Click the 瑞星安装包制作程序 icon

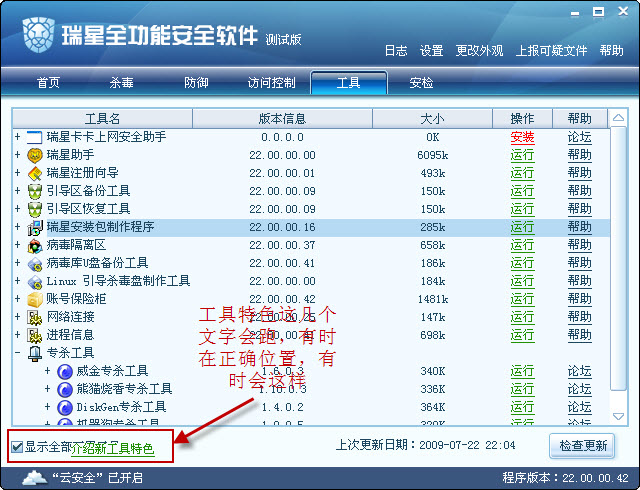point(35,227)
